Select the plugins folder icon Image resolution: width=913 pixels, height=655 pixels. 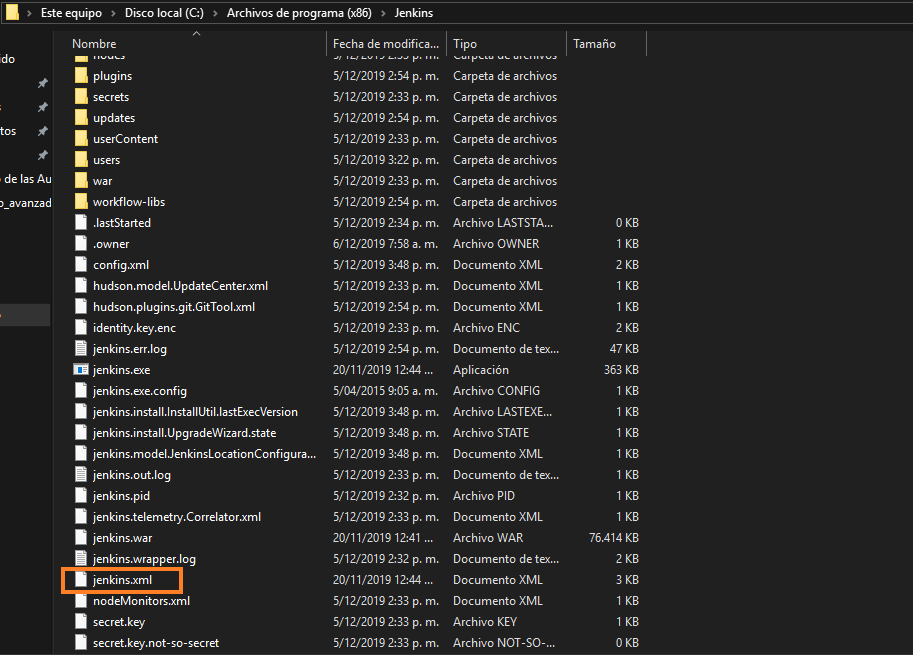81,76
